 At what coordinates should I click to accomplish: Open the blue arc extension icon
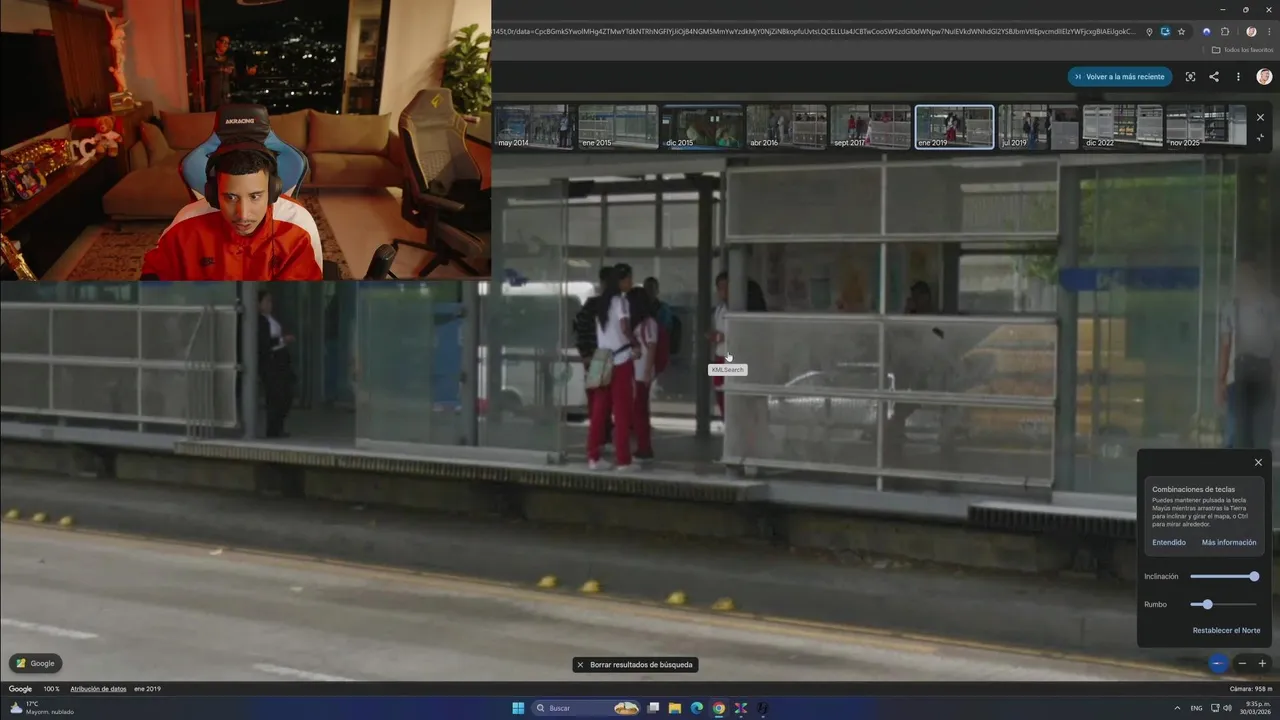pos(1206,32)
